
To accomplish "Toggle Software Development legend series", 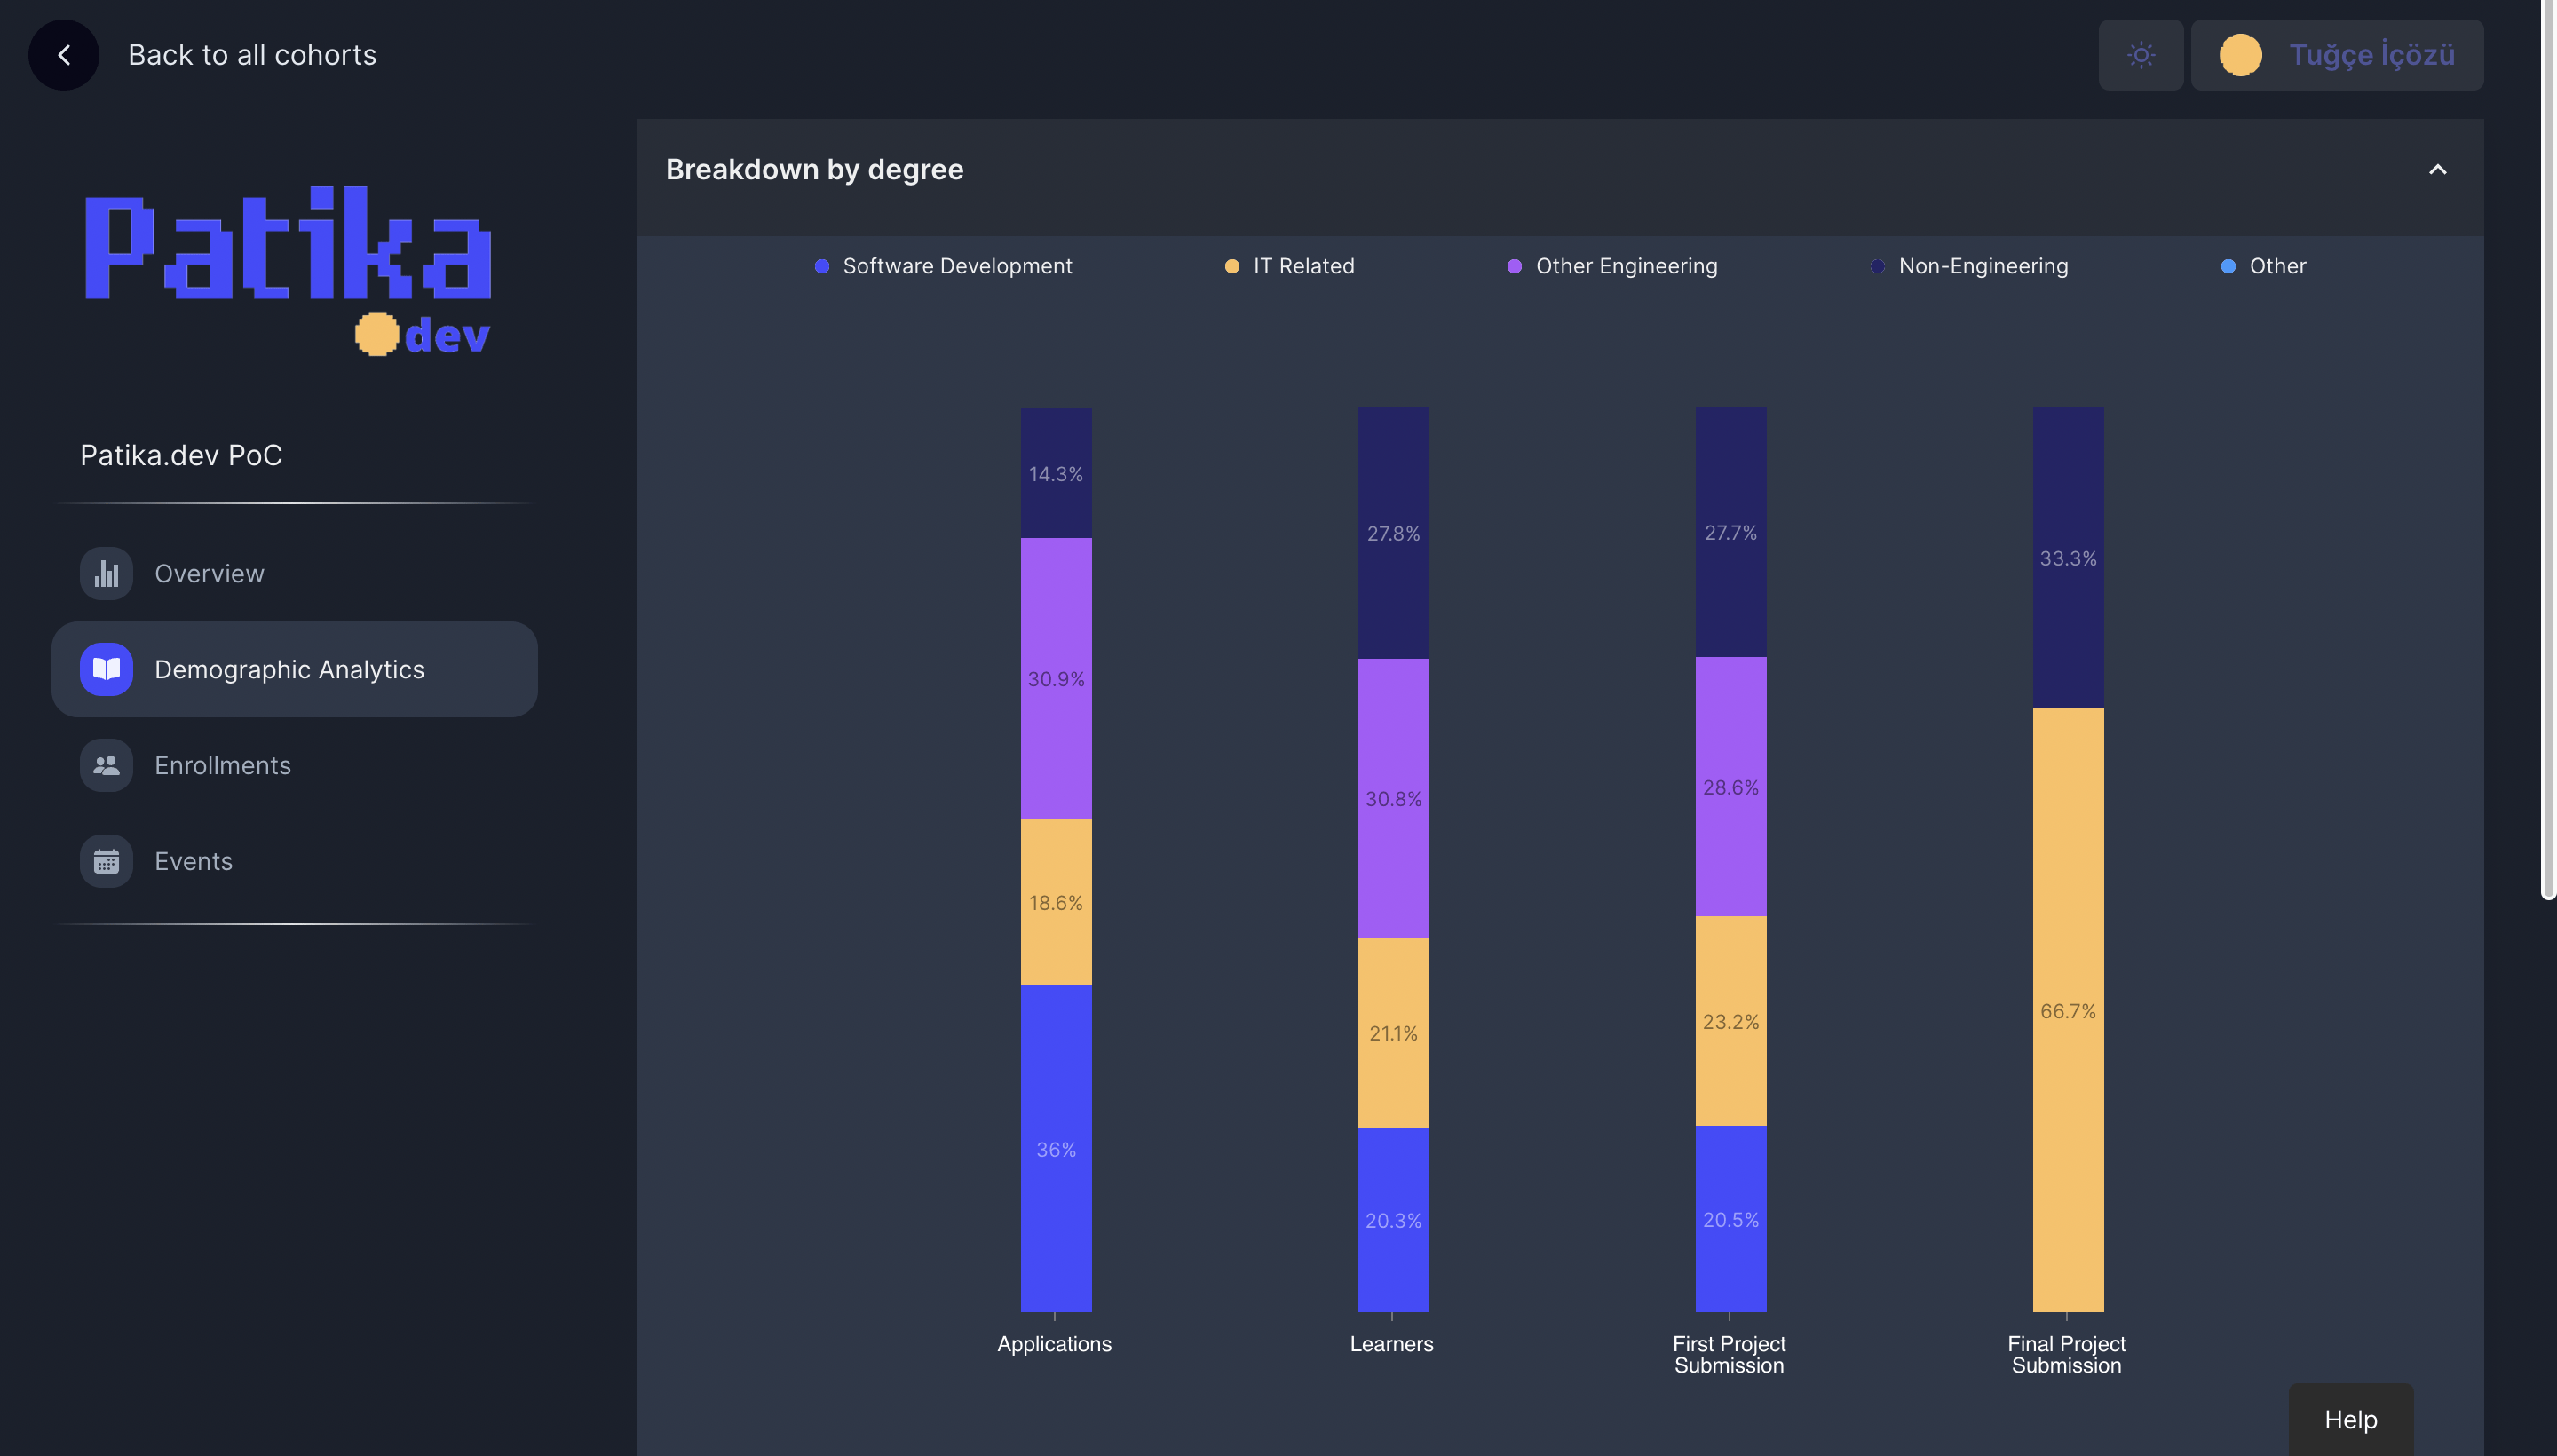I will pos(956,266).
